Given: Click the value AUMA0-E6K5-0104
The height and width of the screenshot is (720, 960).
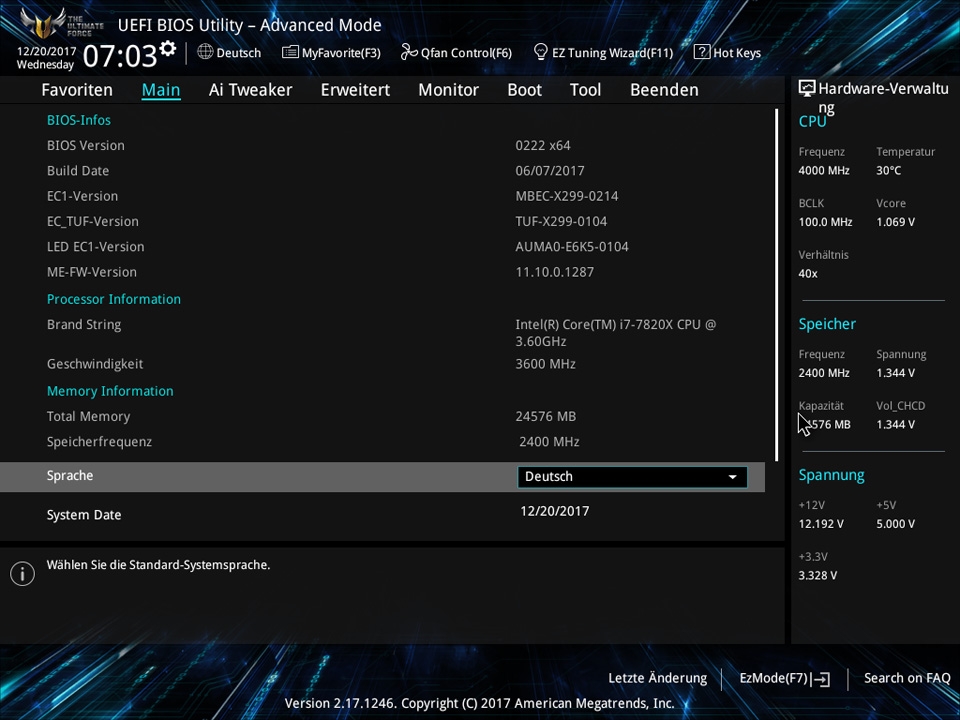Looking at the screenshot, I should click(x=572, y=247).
